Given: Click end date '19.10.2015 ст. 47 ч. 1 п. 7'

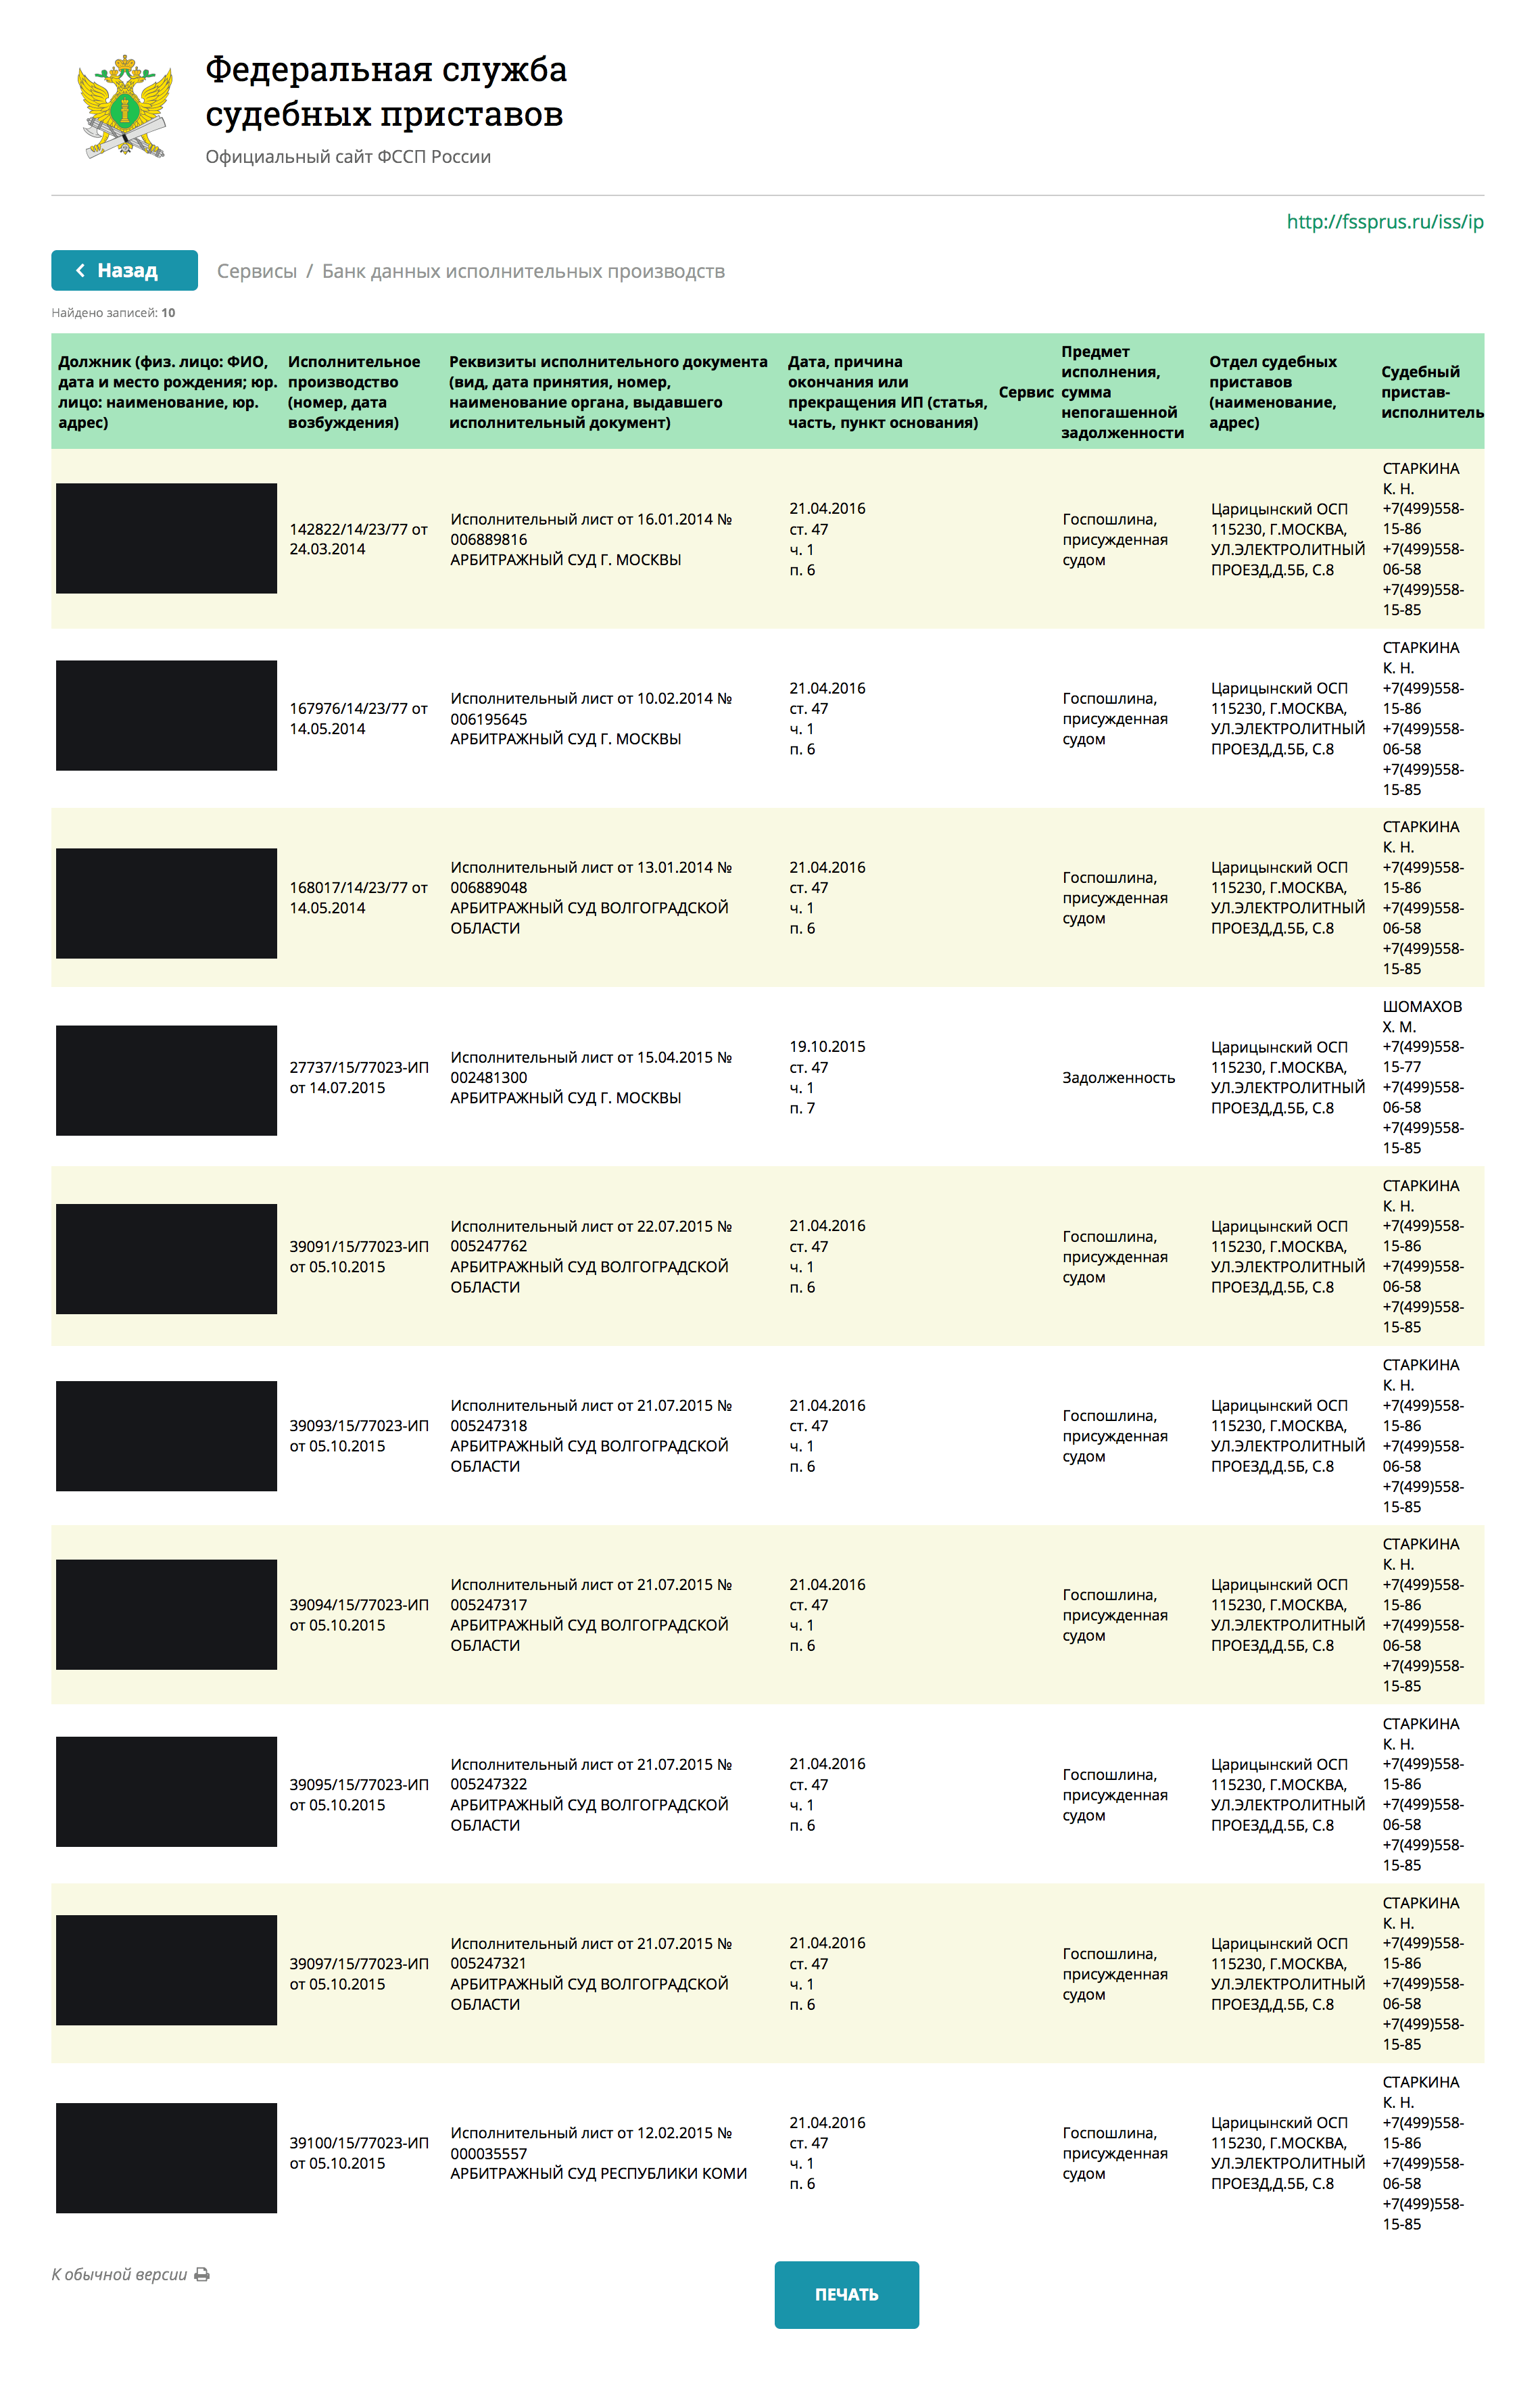Looking at the screenshot, I should click(x=827, y=1077).
